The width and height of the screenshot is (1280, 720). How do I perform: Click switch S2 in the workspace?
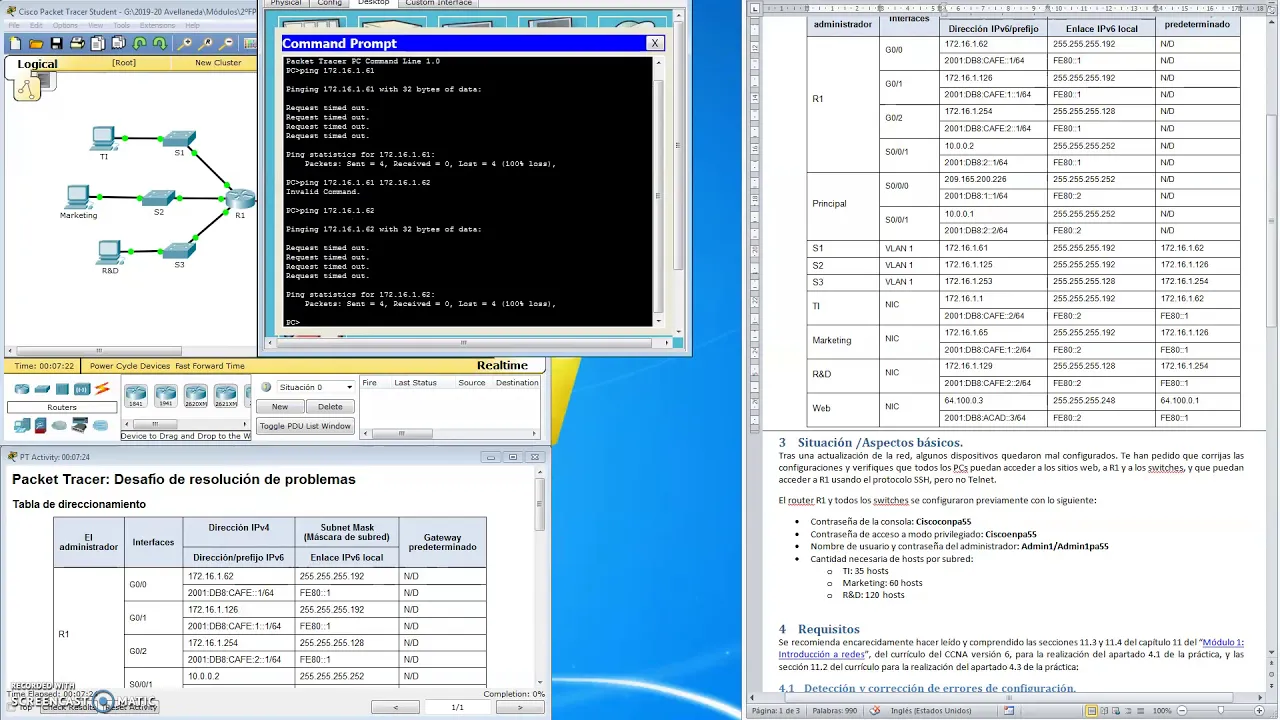[x=159, y=197]
